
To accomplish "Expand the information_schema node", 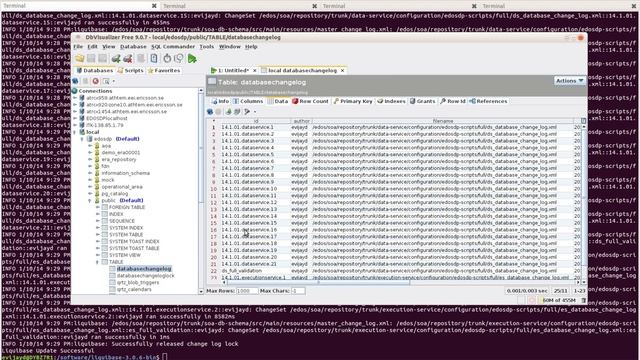I will pos(90,173).
